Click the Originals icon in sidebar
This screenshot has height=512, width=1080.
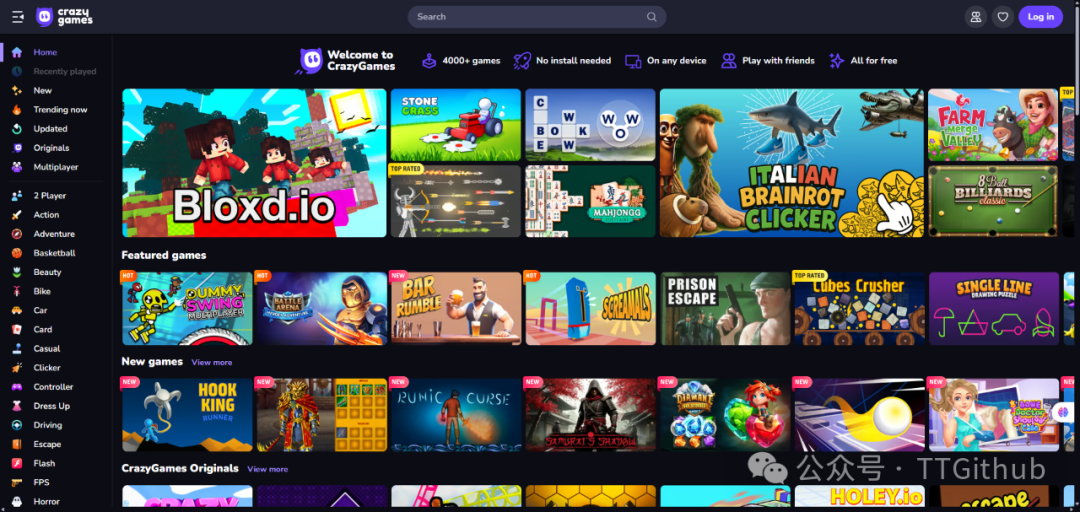tap(17, 147)
